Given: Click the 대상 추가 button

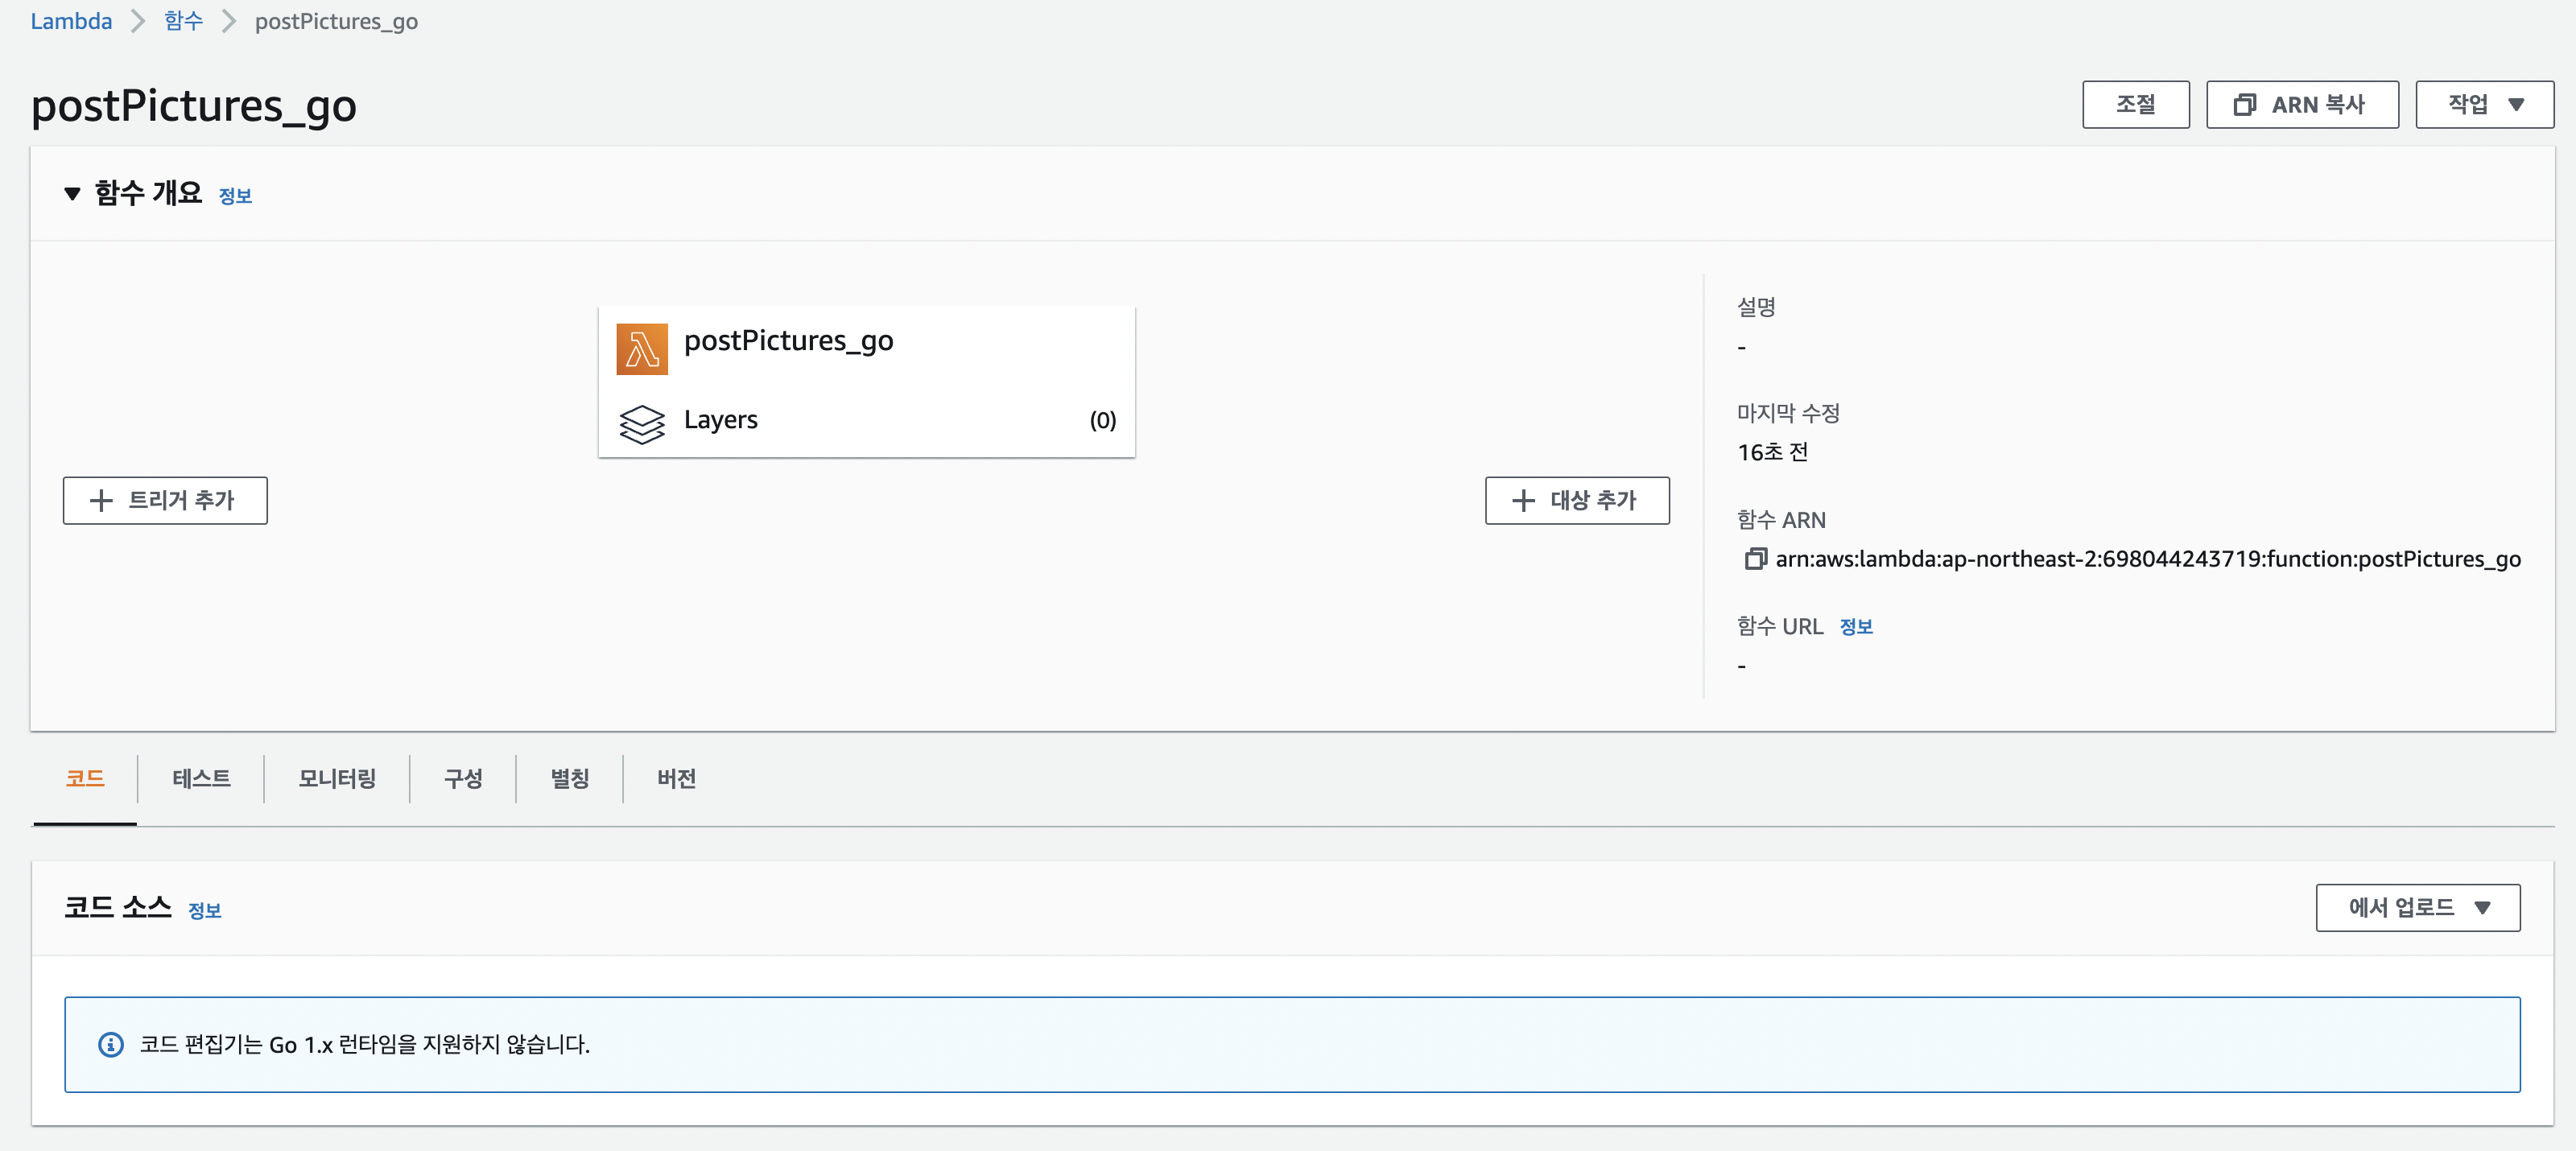Looking at the screenshot, I should [x=1577, y=500].
